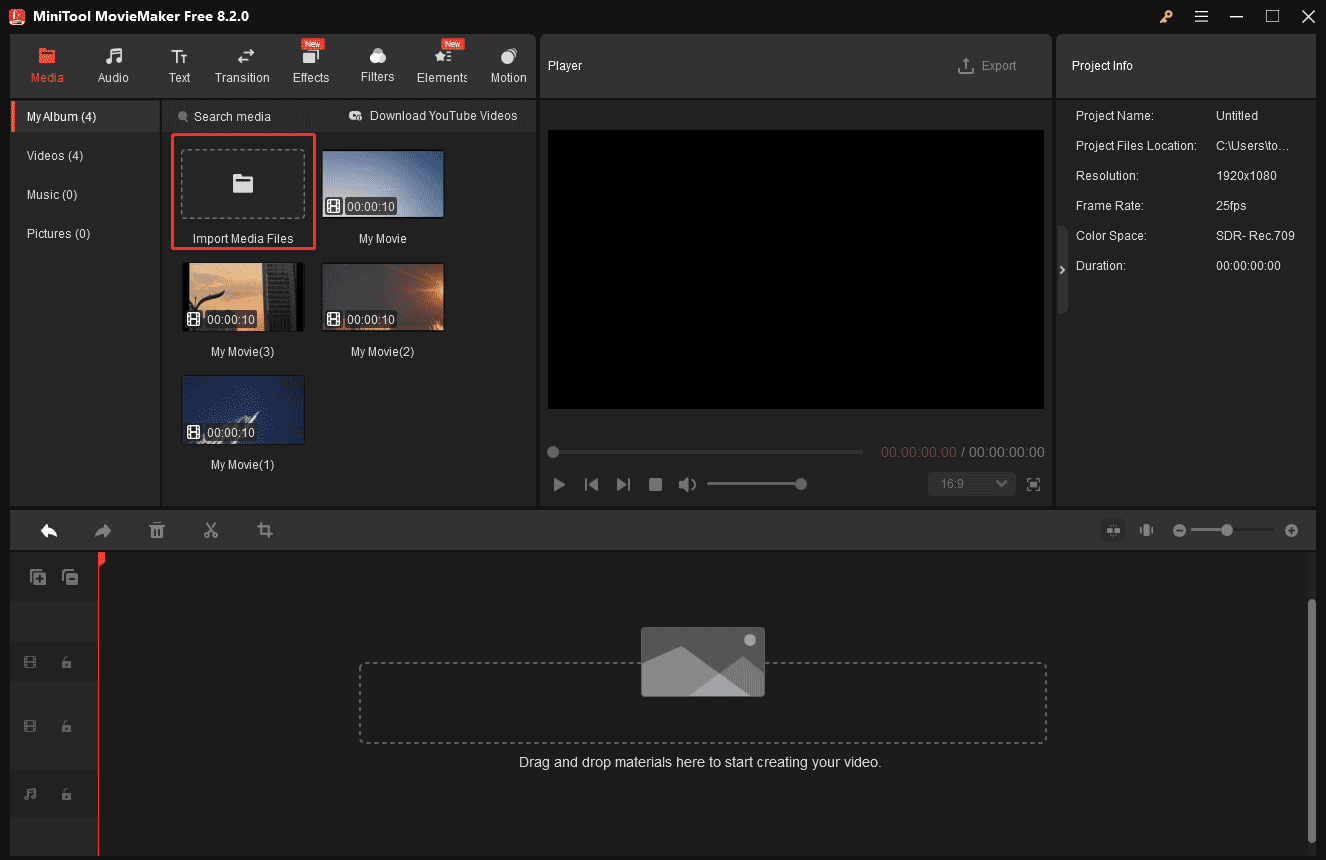The width and height of the screenshot is (1326, 860).
Task: Click the timeline drop zone placeholder
Action: 703,702
